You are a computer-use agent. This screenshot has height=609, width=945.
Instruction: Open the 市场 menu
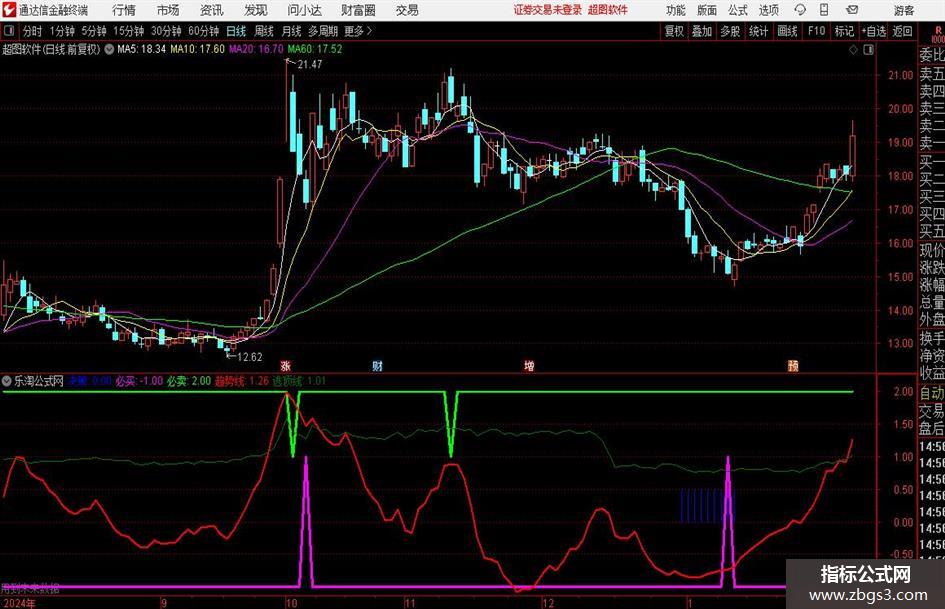pos(168,10)
